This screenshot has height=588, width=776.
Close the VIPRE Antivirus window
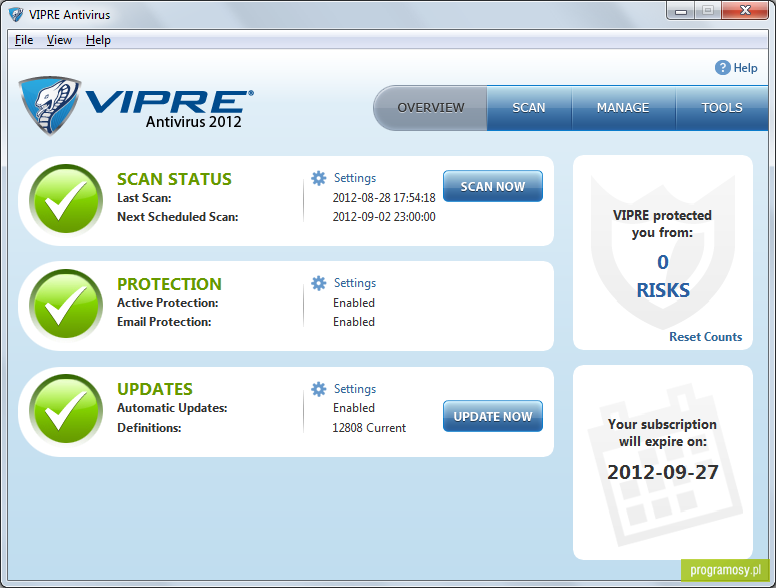745,11
